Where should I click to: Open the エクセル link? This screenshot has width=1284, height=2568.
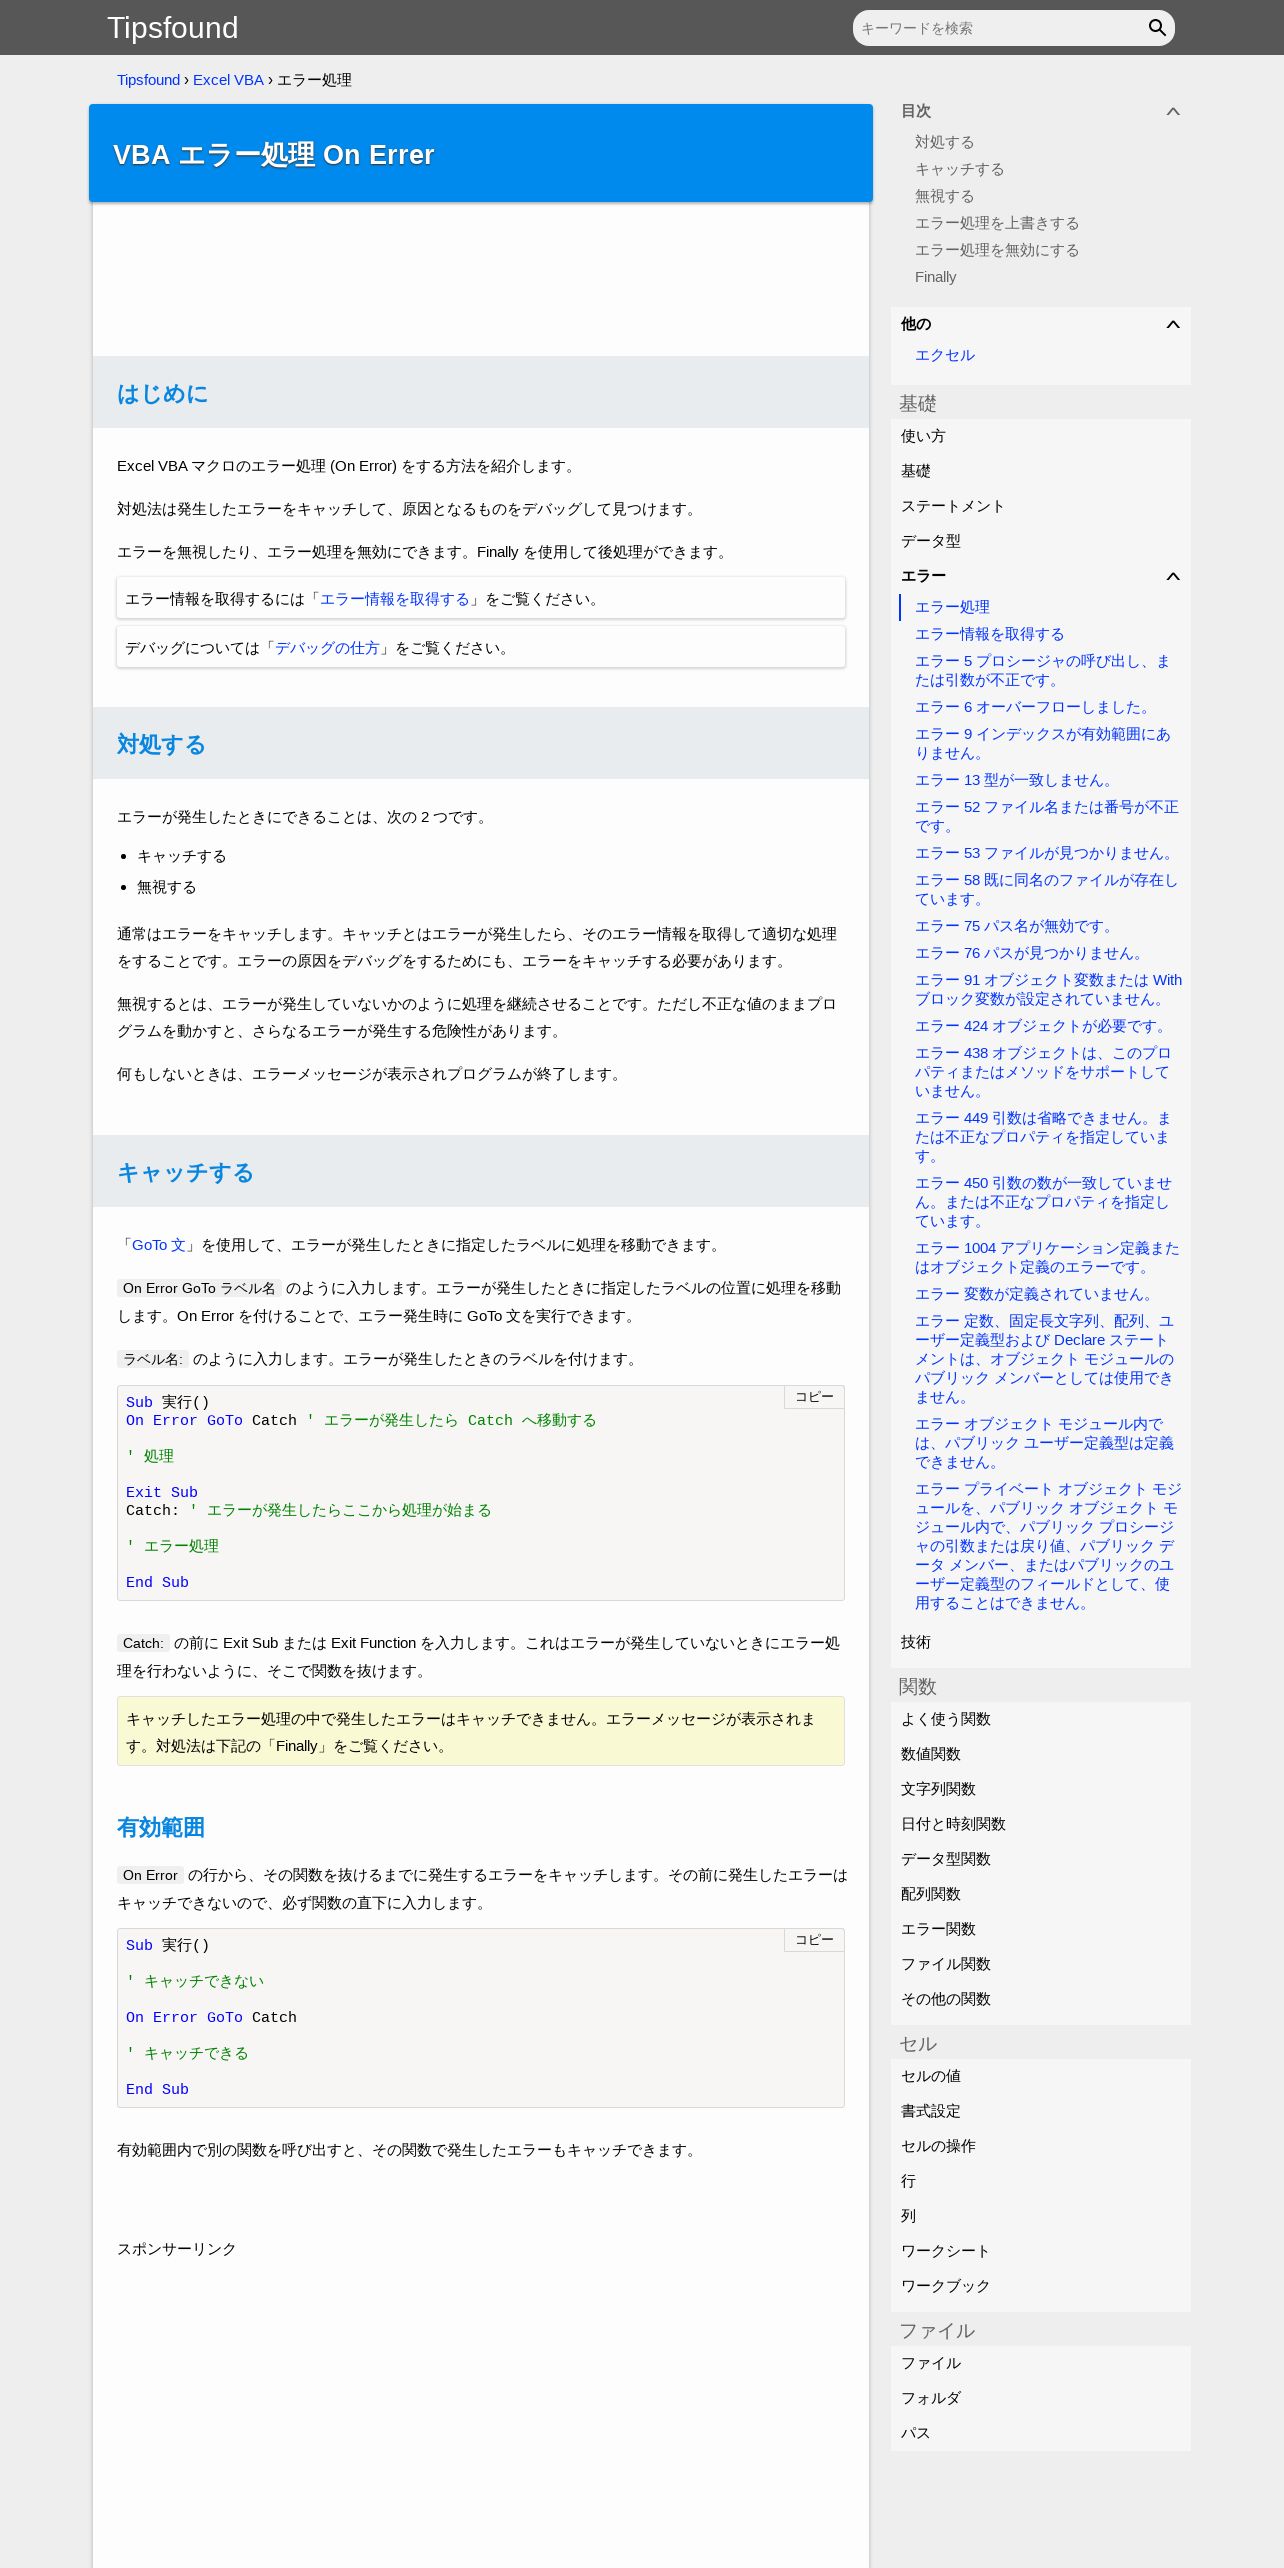click(x=944, y=355)
